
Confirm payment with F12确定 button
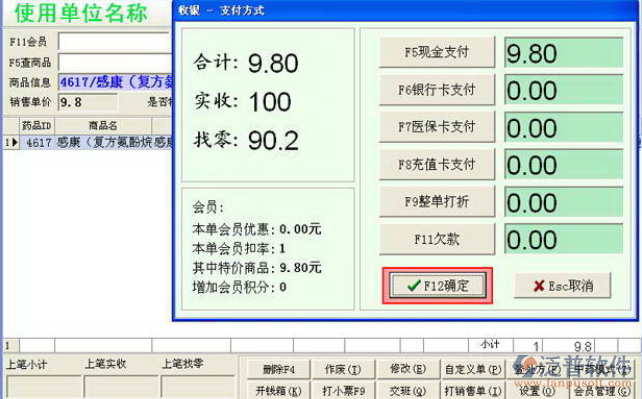click(437, 285)
